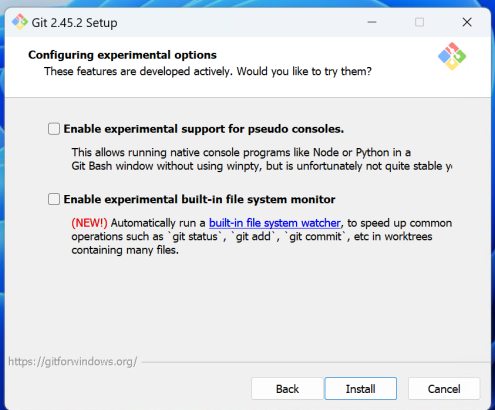The image size is (495, 410).
Task: Start installation with the Install button
Action: [x=361, y=389]
